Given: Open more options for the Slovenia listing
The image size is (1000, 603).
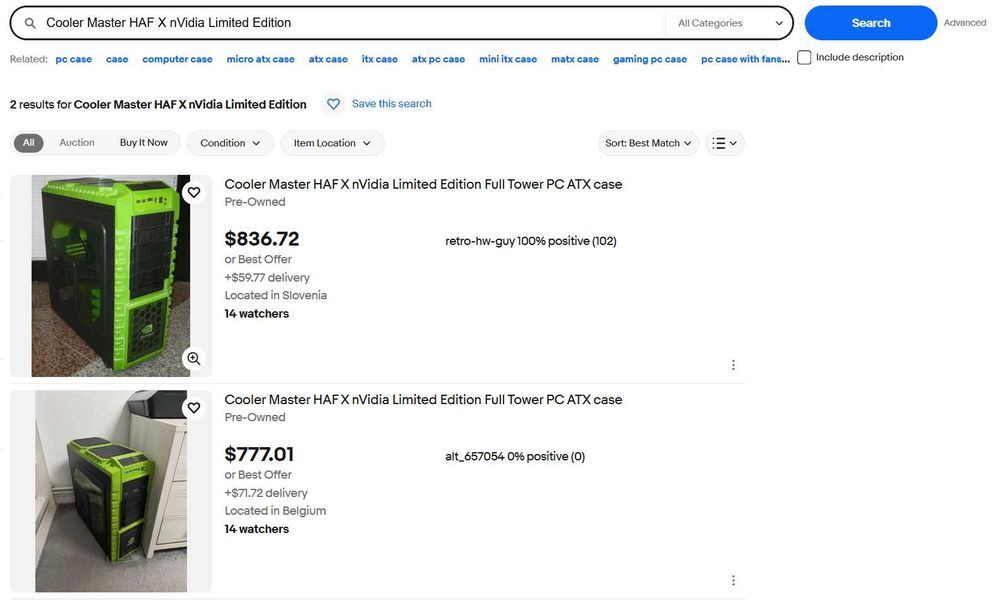Looking at the screenshot, I should click(733, 365).
